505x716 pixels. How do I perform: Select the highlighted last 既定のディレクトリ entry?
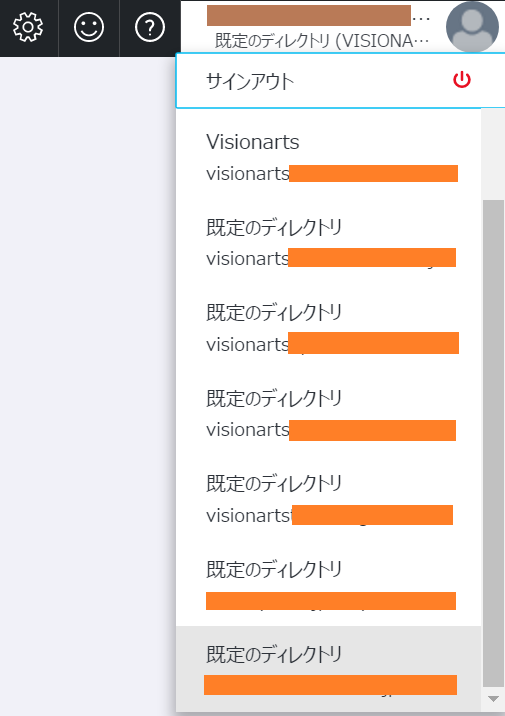(328, 669)
